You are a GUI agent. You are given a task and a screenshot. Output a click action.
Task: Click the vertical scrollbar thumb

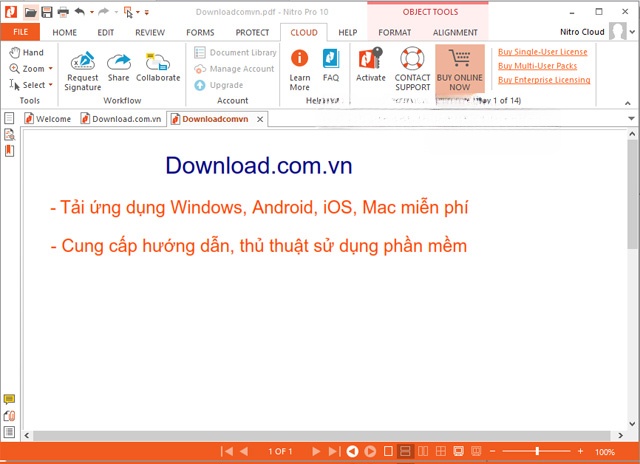[632, 194]
